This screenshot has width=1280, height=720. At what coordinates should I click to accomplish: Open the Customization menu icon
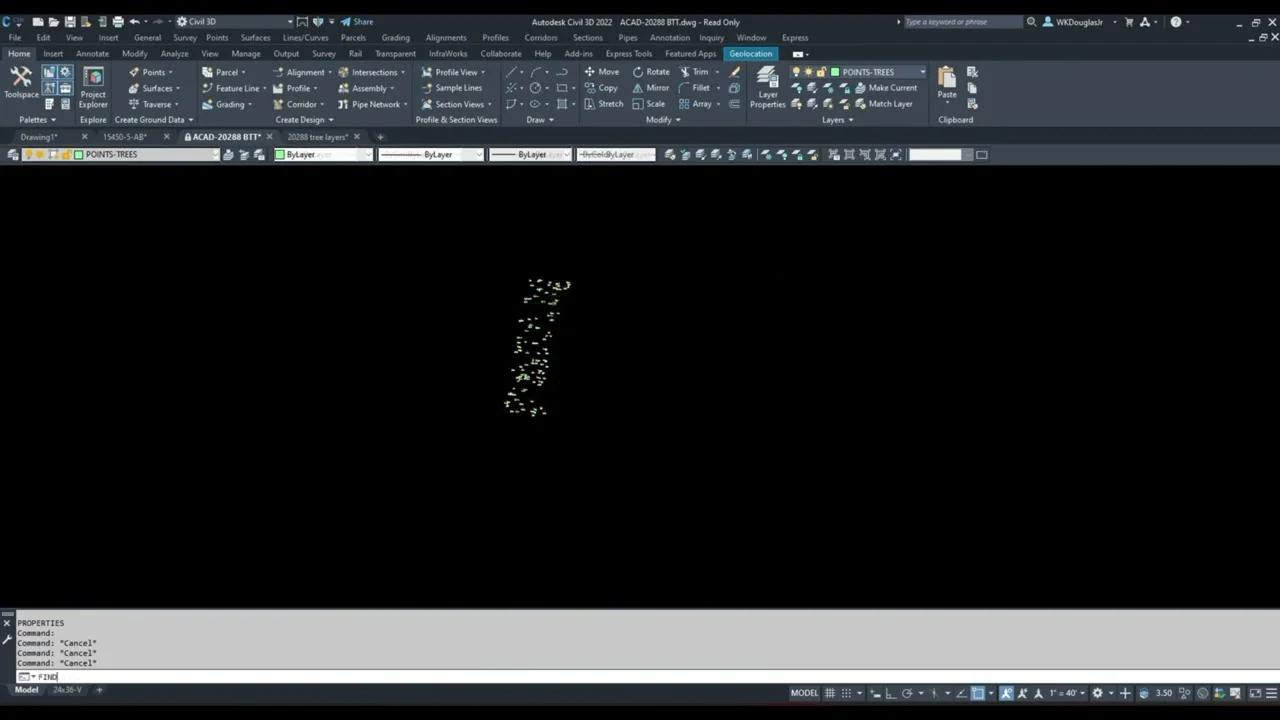[x=1273, y=693]
